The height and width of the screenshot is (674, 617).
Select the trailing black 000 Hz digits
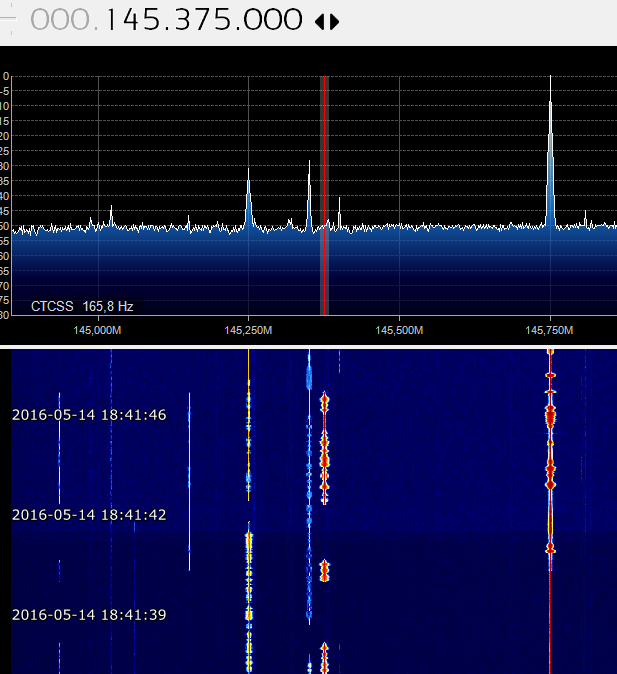point(273,20)
